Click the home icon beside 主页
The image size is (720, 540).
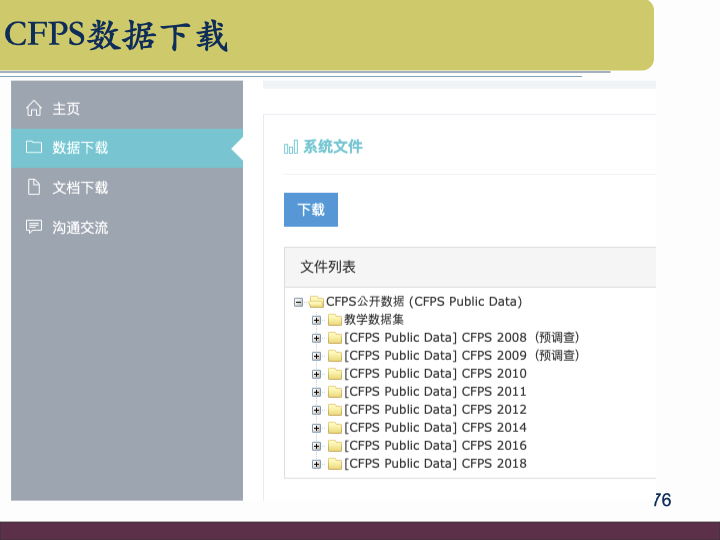(34, 108)
